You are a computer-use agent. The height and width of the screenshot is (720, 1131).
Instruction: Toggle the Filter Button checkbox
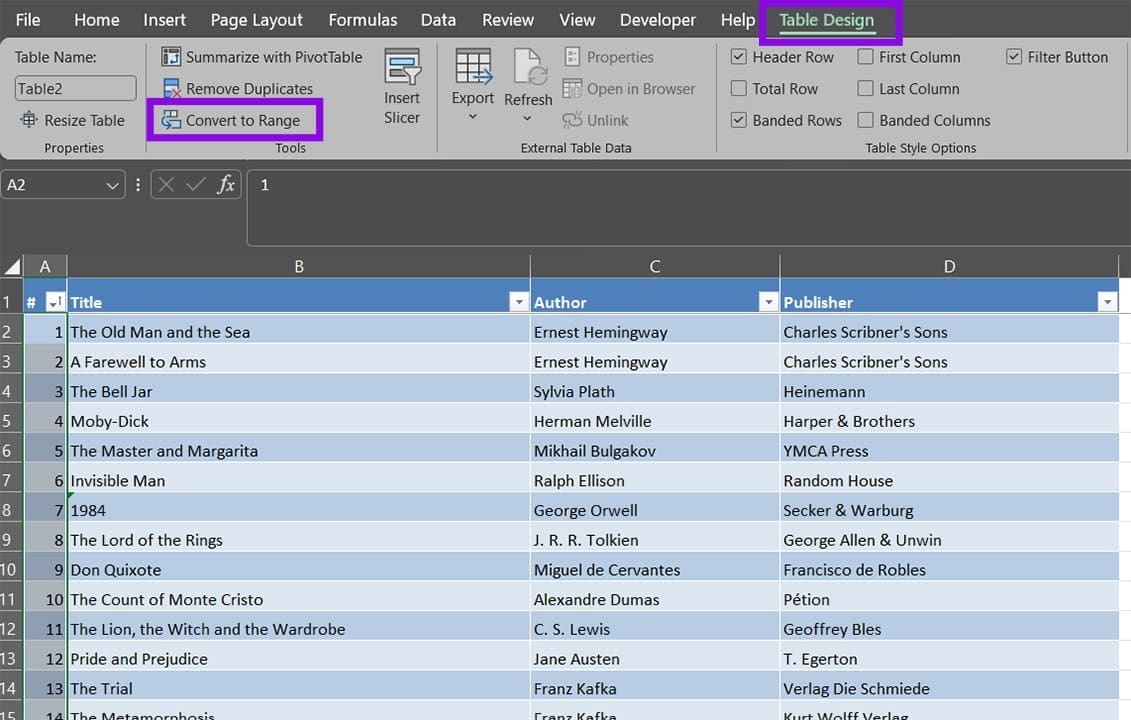1014,56
